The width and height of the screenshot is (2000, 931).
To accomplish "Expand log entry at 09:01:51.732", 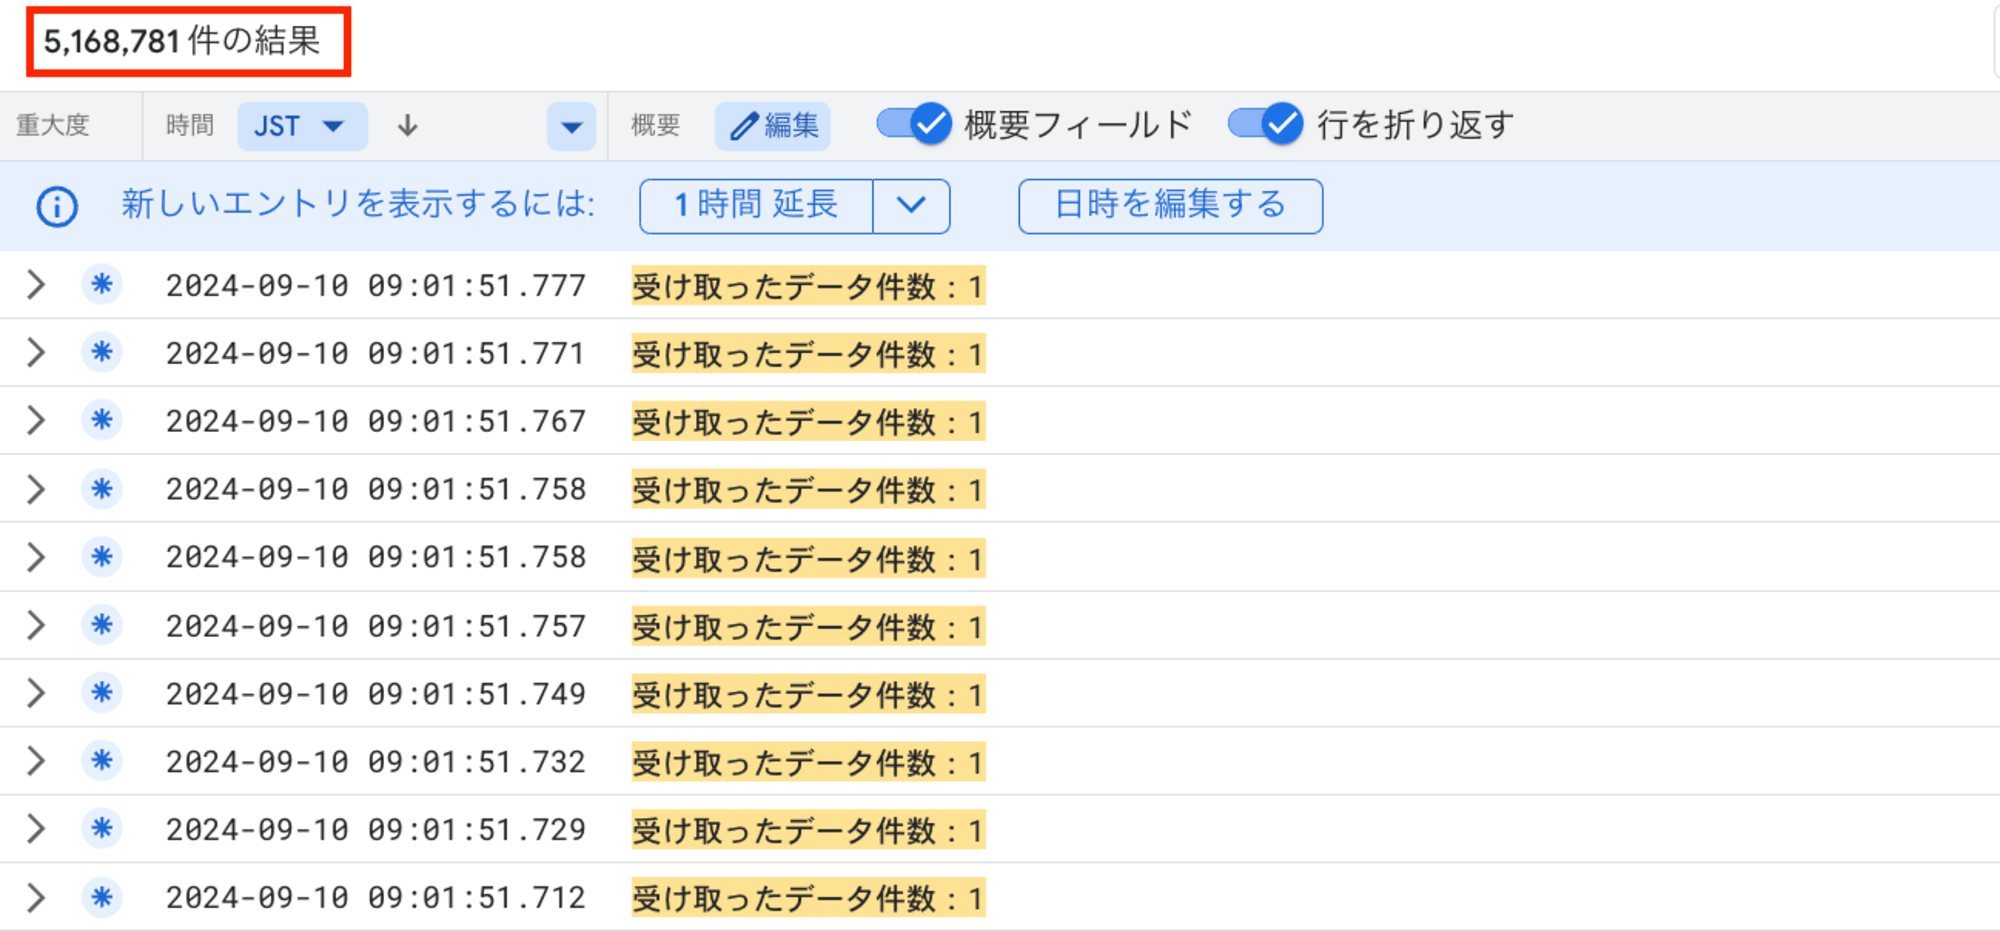I will point(36,762).
